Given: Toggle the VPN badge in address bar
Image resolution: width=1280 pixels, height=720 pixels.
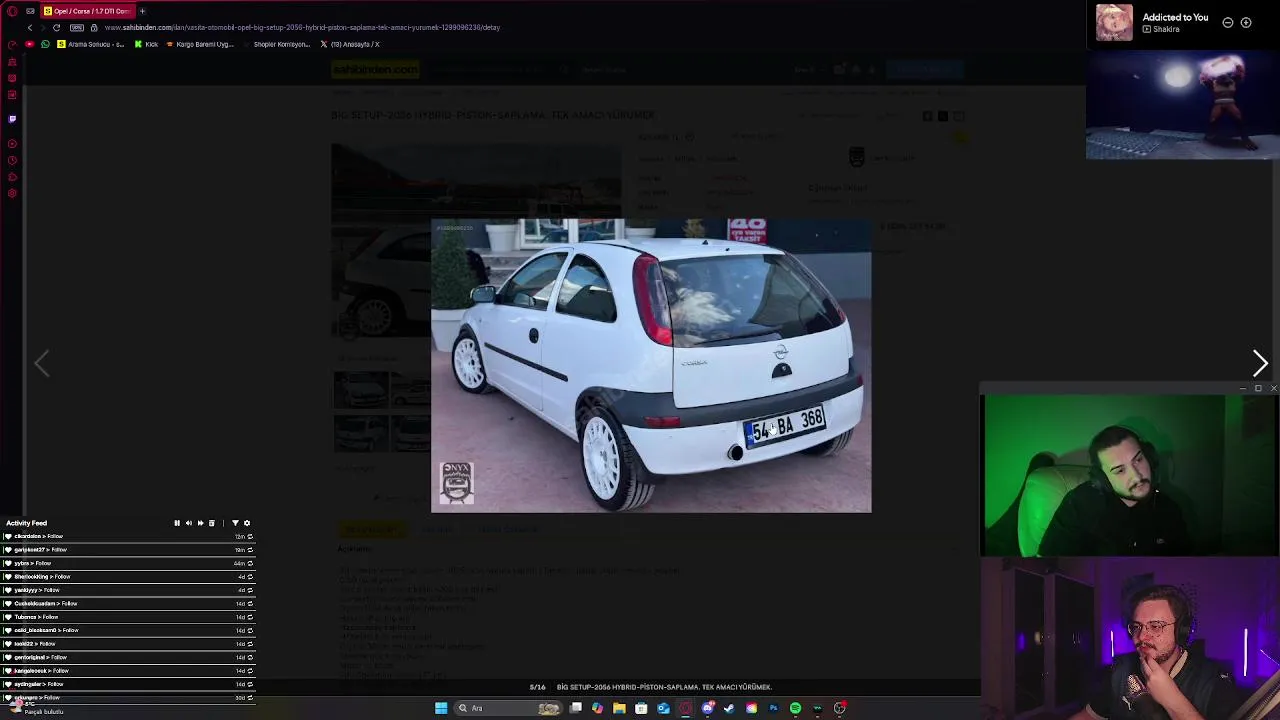Looking at the screenshot, I should [77, 27].
